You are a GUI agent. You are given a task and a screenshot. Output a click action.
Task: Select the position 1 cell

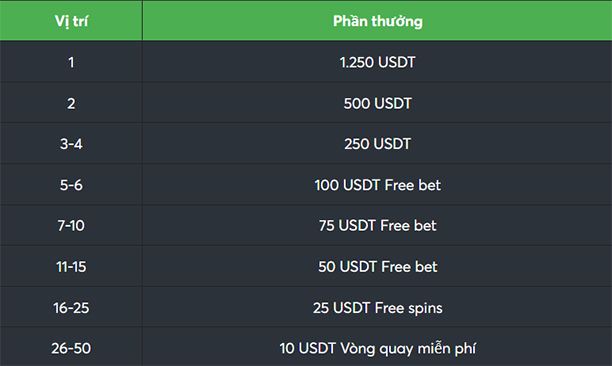click(x=71, y=62)
